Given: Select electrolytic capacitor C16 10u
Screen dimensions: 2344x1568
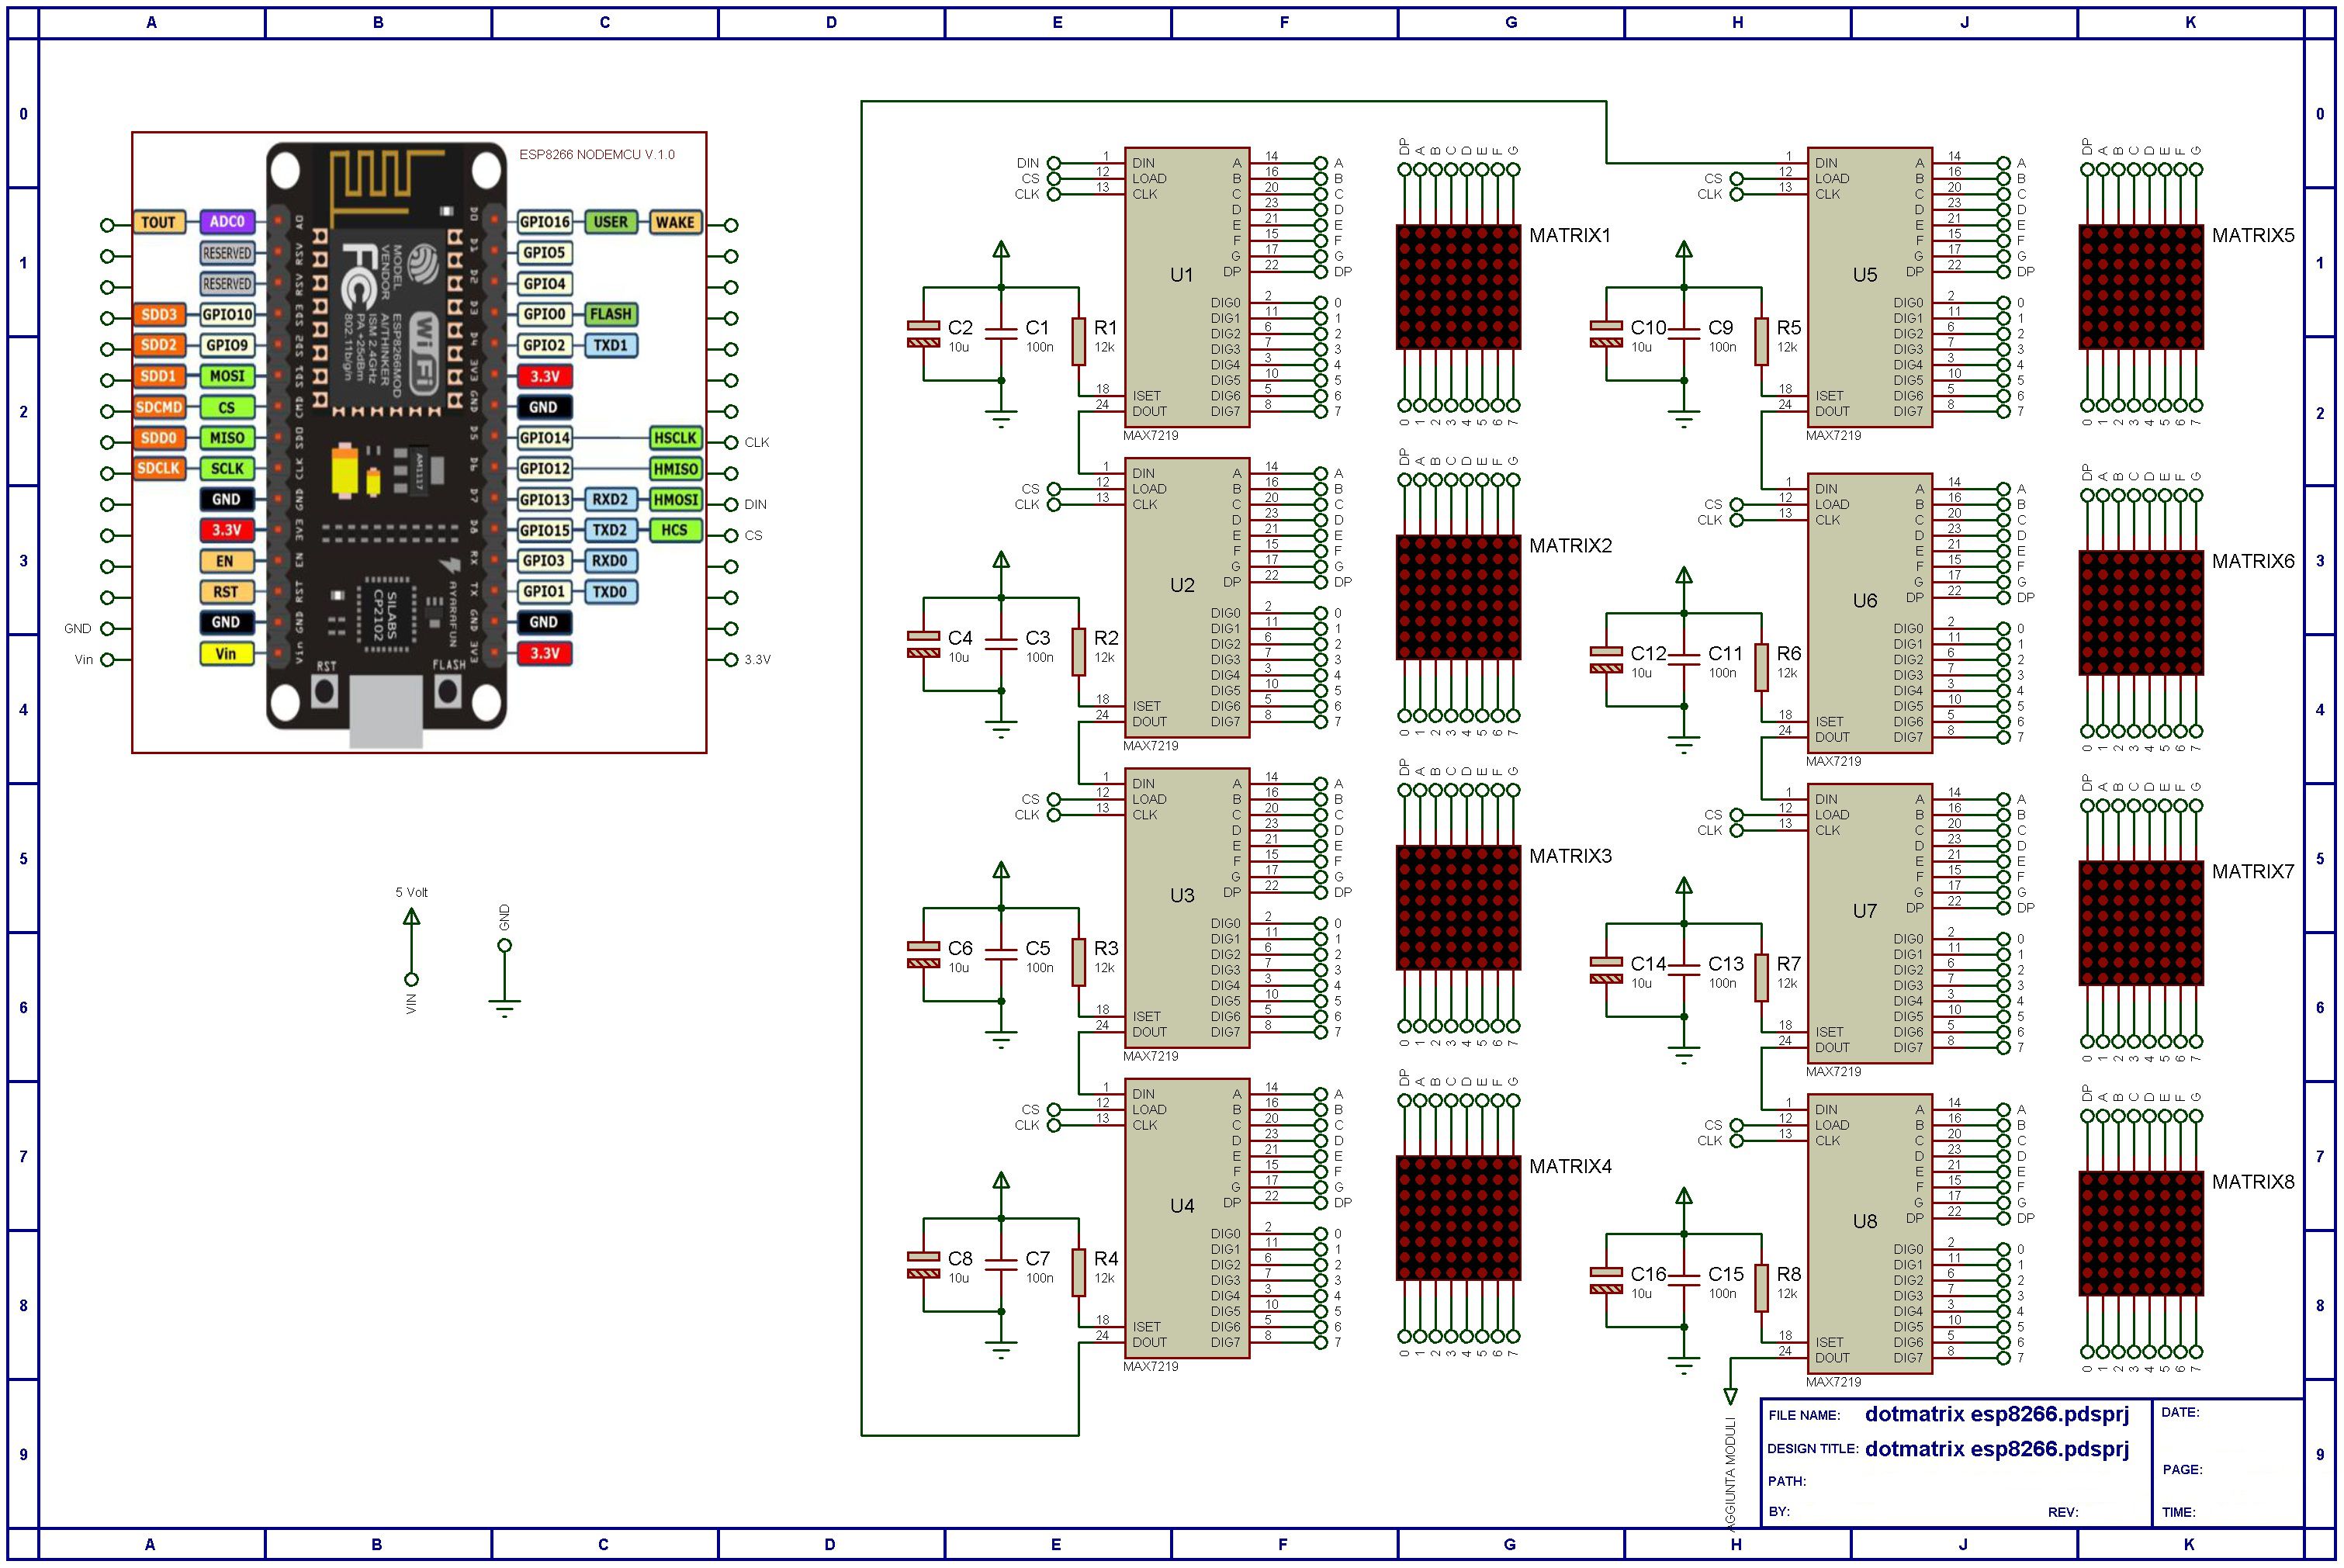Looking at the screenshot, I should (x=1606, y=1281).
